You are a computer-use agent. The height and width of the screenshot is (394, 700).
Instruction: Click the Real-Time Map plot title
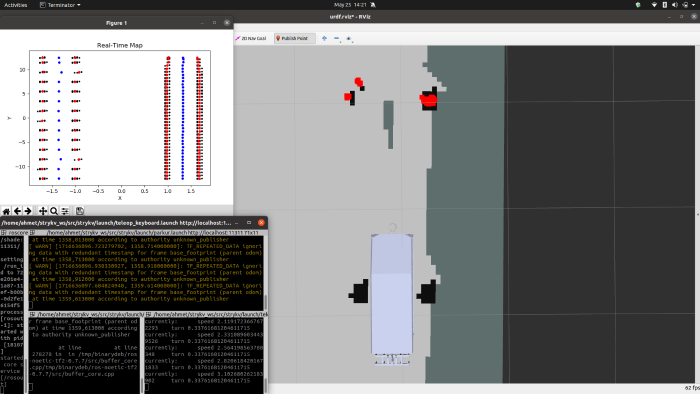pos(120,45)
